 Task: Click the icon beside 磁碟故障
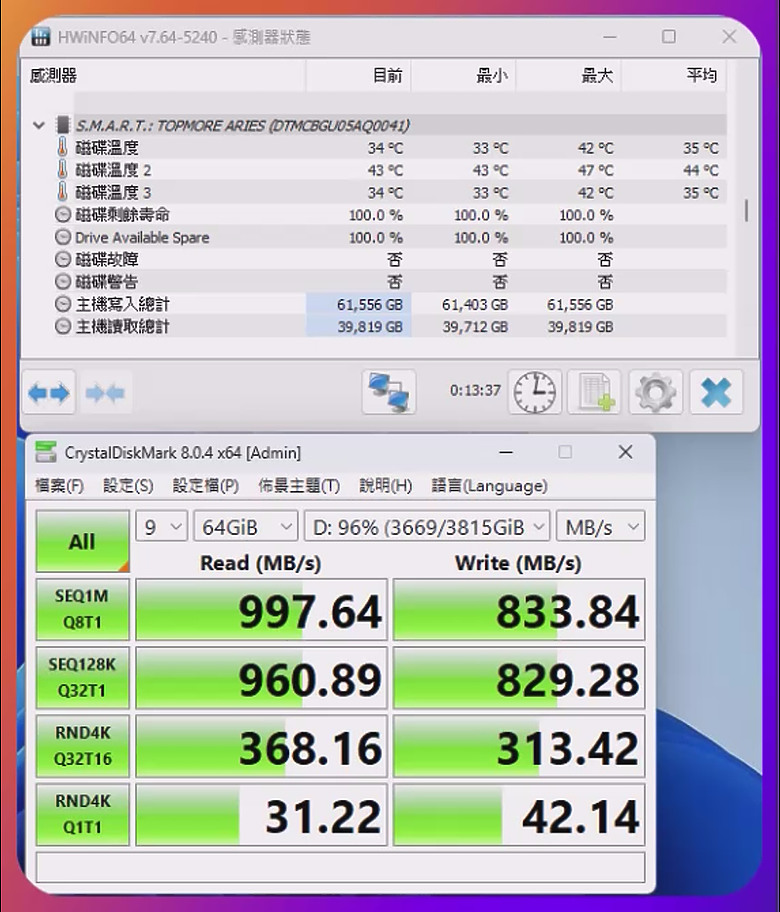(63, 259)
